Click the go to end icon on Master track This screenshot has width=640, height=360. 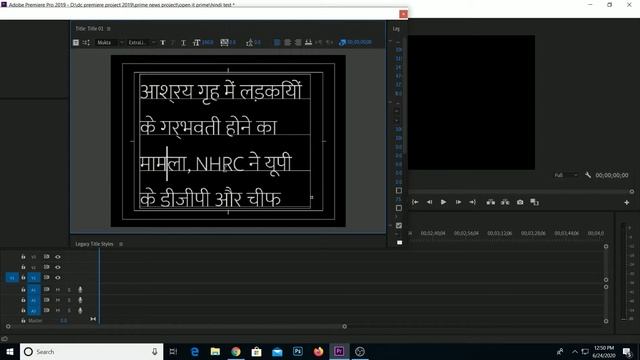[93, 319]
